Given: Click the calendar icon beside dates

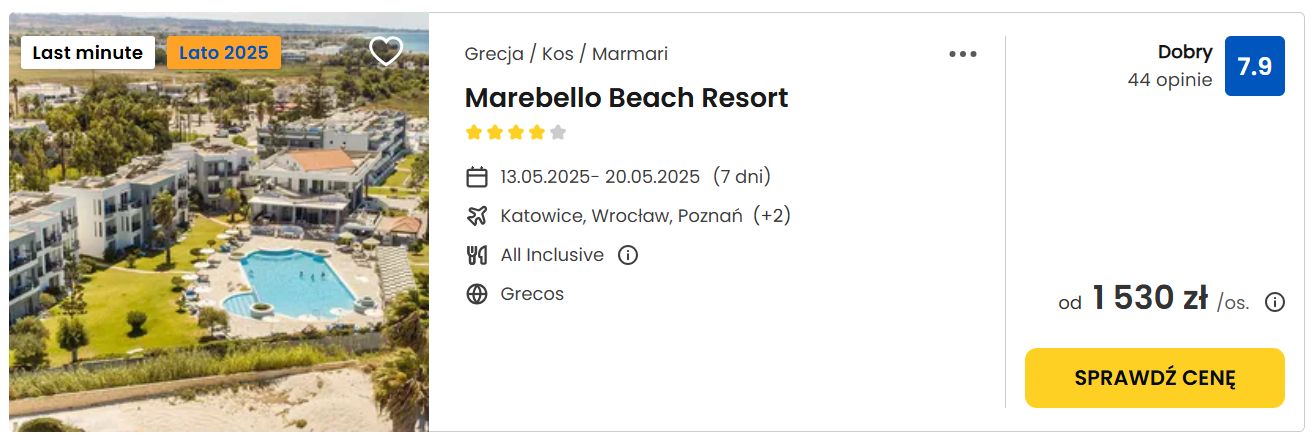Looking at the screenshot, I should click(477, 177).
